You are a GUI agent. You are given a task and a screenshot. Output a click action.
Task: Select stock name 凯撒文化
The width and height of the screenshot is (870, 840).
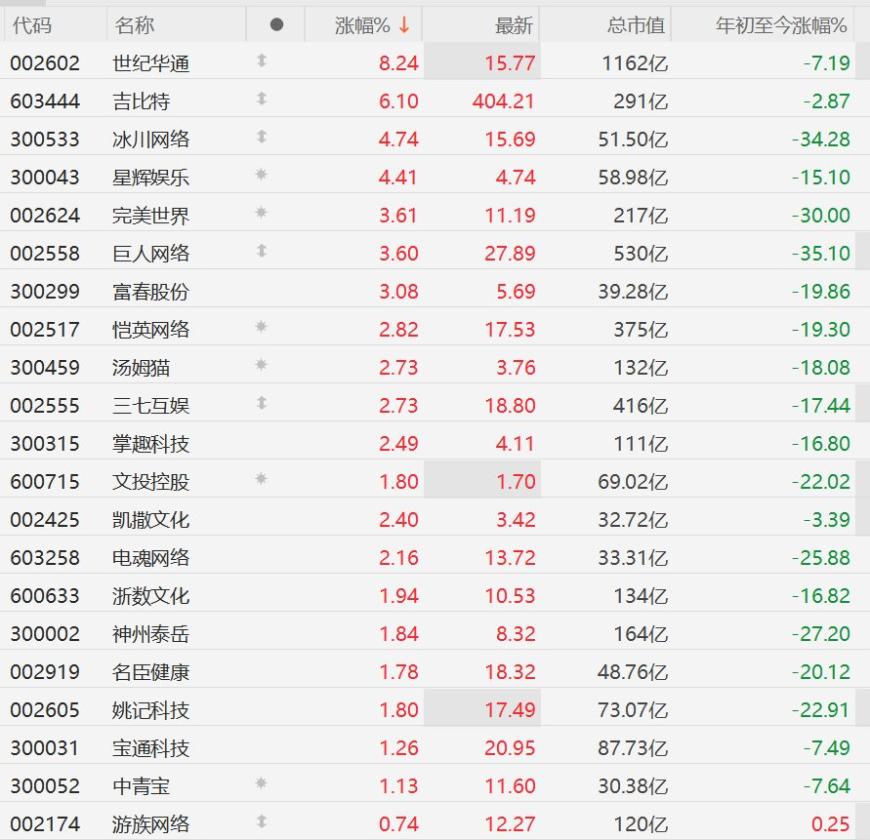pyautogui.click(x=151, y=520)
